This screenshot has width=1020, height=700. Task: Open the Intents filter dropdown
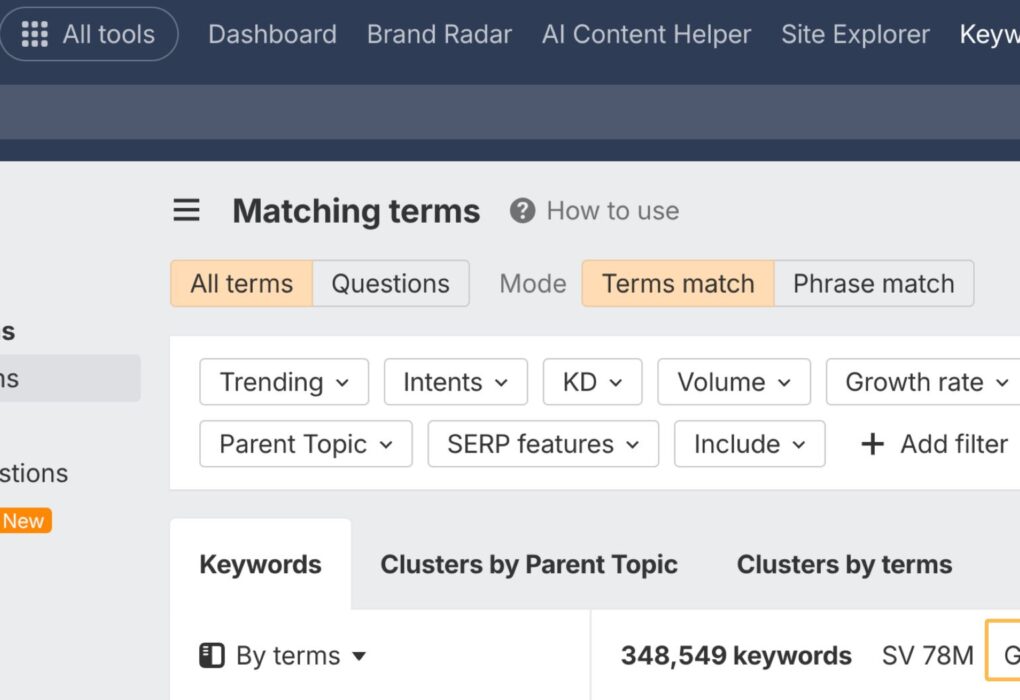click(x=455, y=382)
